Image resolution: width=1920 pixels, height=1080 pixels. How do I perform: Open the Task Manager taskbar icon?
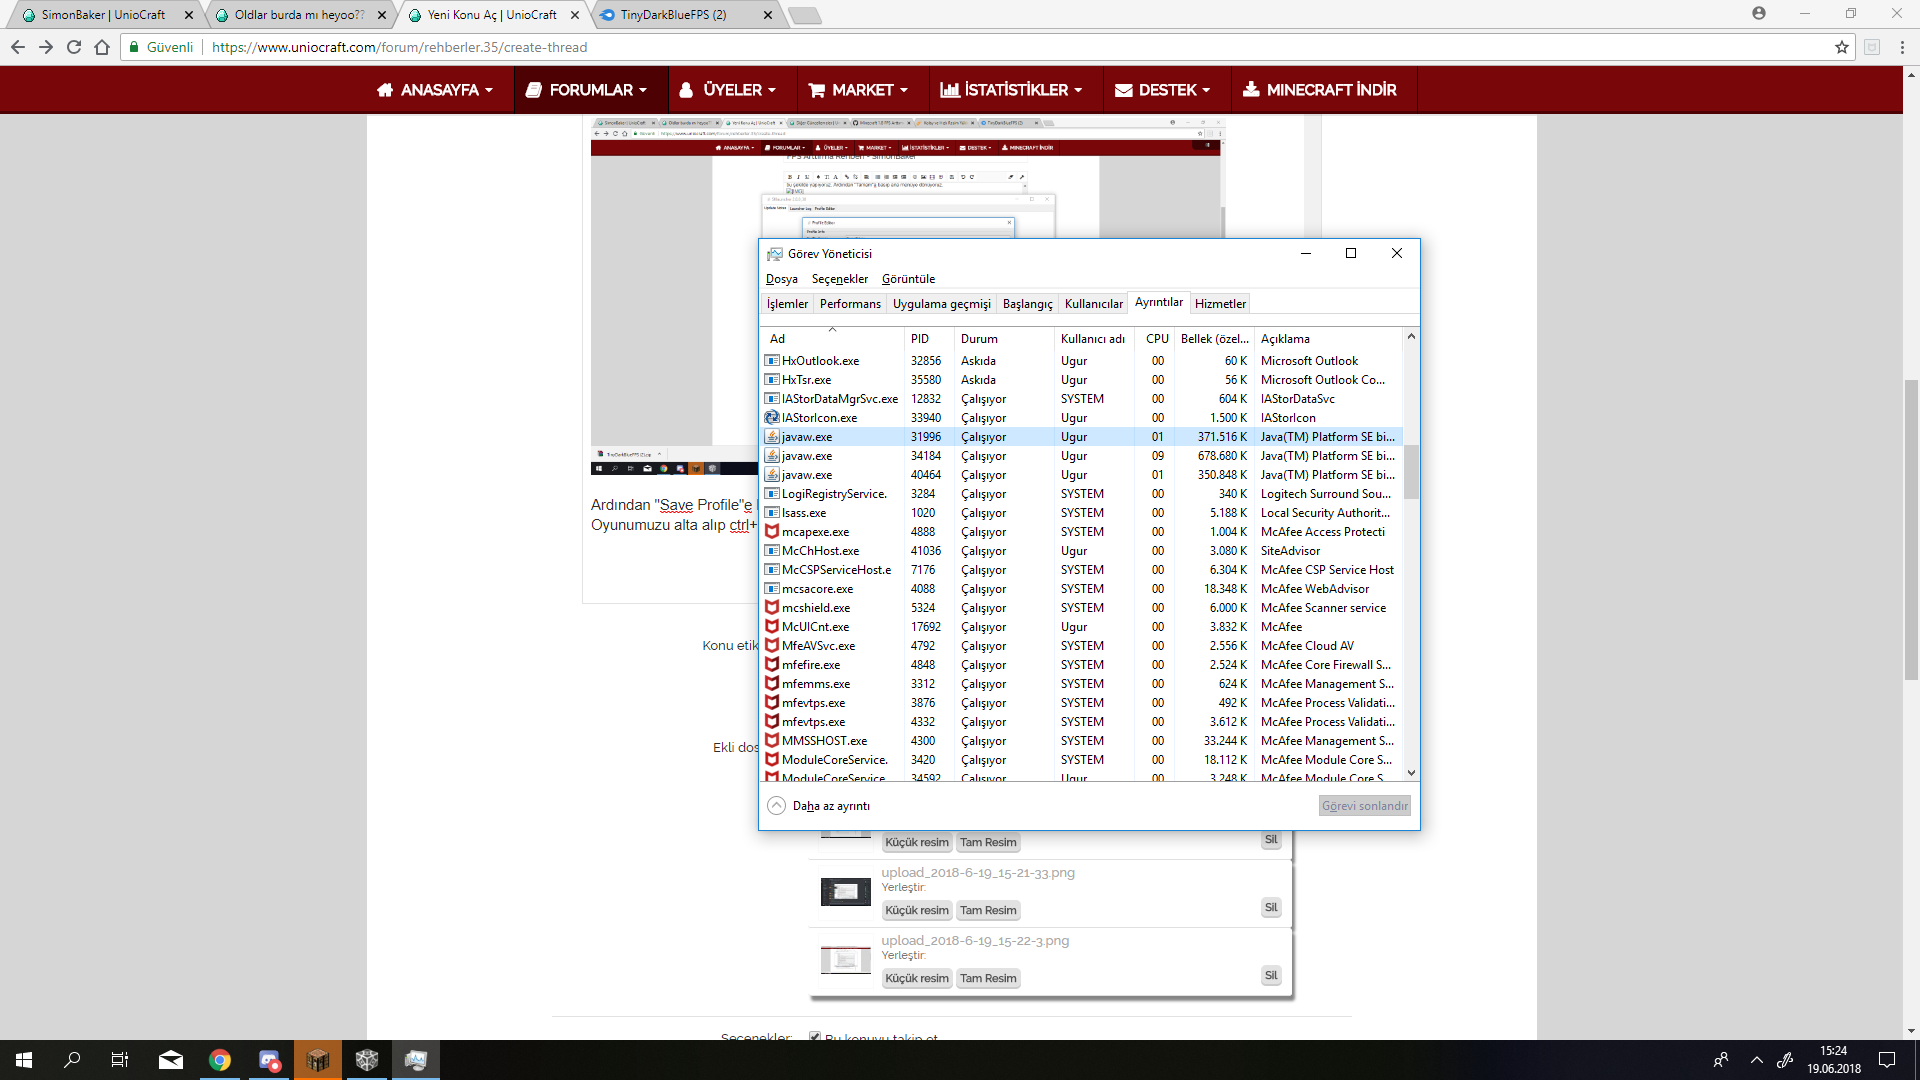tap(416, 1060)
